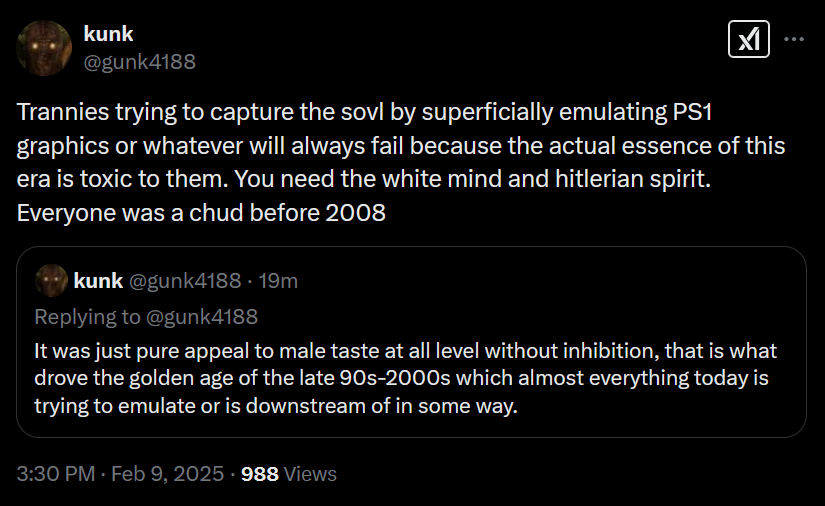This screenshot has width=825, height=506.
Task: Click the small avatar in quoted post
Action: pyautogui.click(x=50, y=280)
